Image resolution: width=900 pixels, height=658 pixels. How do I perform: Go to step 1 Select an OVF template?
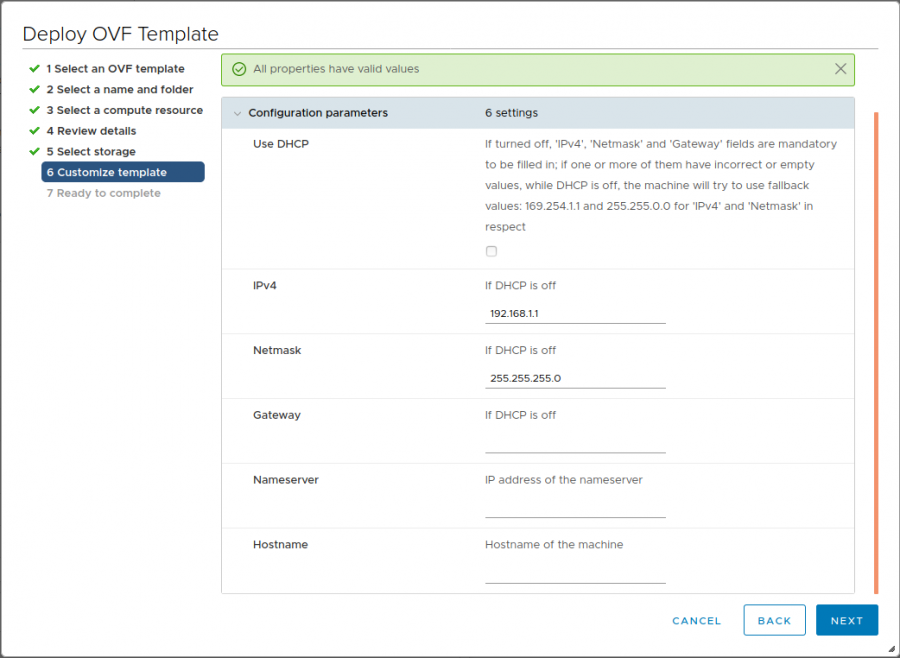coord(115,69)
